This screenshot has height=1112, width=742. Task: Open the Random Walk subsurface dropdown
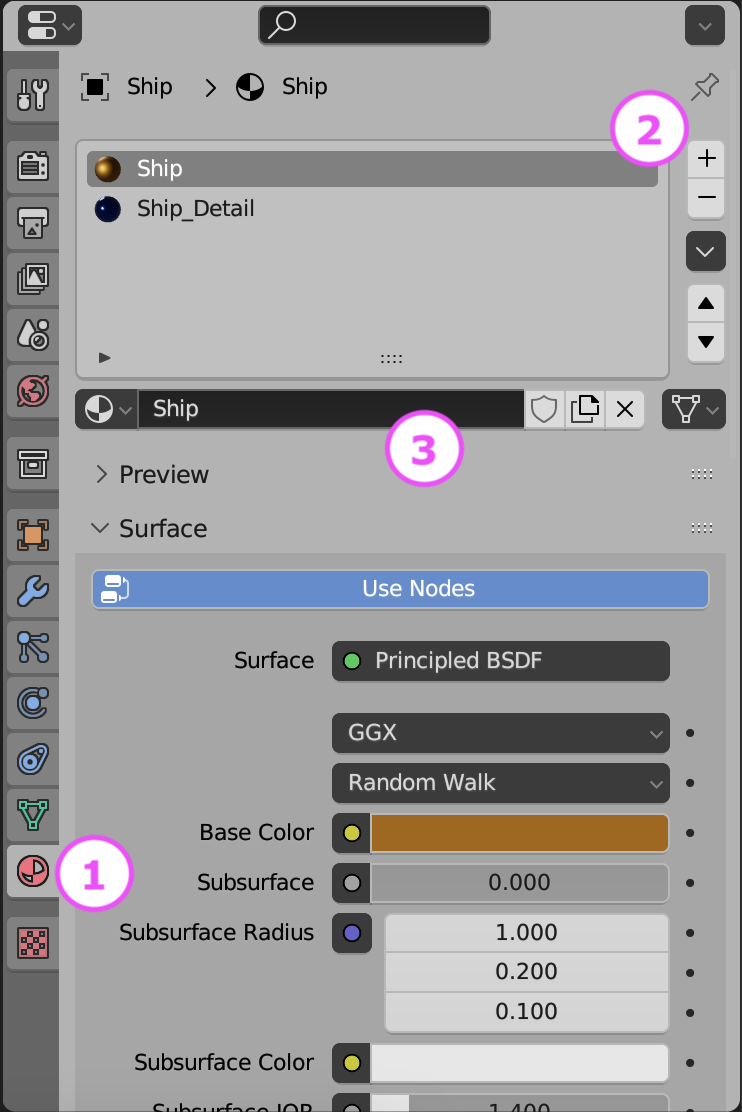tap(500, 783)
